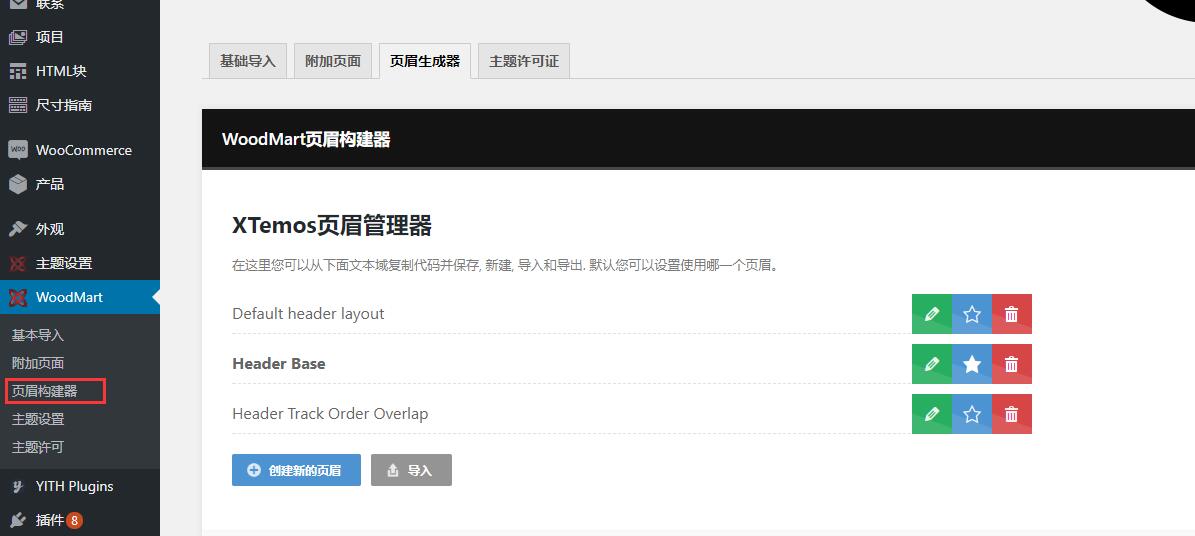Click the 项目 portfolio icon
The height and width of the screenshot is (536, 1195).
[18, 37]
